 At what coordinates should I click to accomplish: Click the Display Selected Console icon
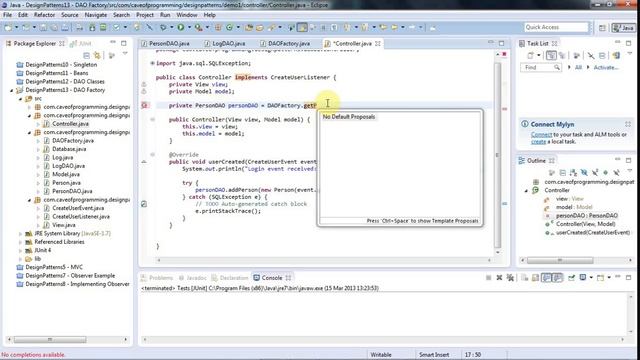(583, 278)
